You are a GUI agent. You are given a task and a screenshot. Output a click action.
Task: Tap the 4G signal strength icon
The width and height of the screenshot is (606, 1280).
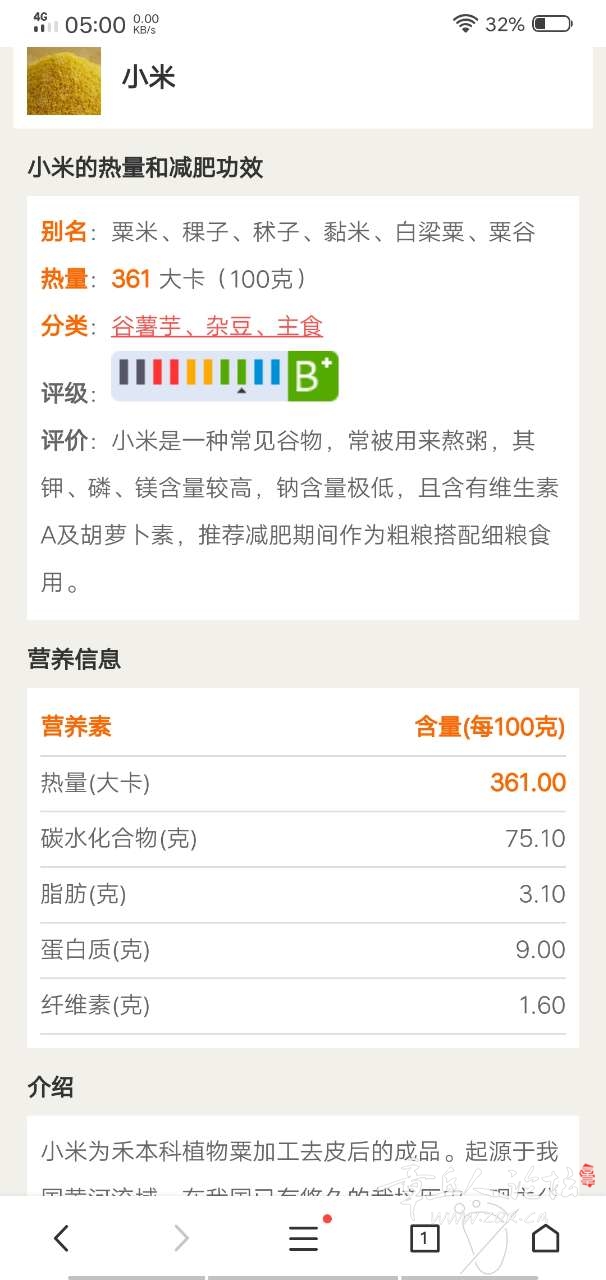(x=46, y=23)
